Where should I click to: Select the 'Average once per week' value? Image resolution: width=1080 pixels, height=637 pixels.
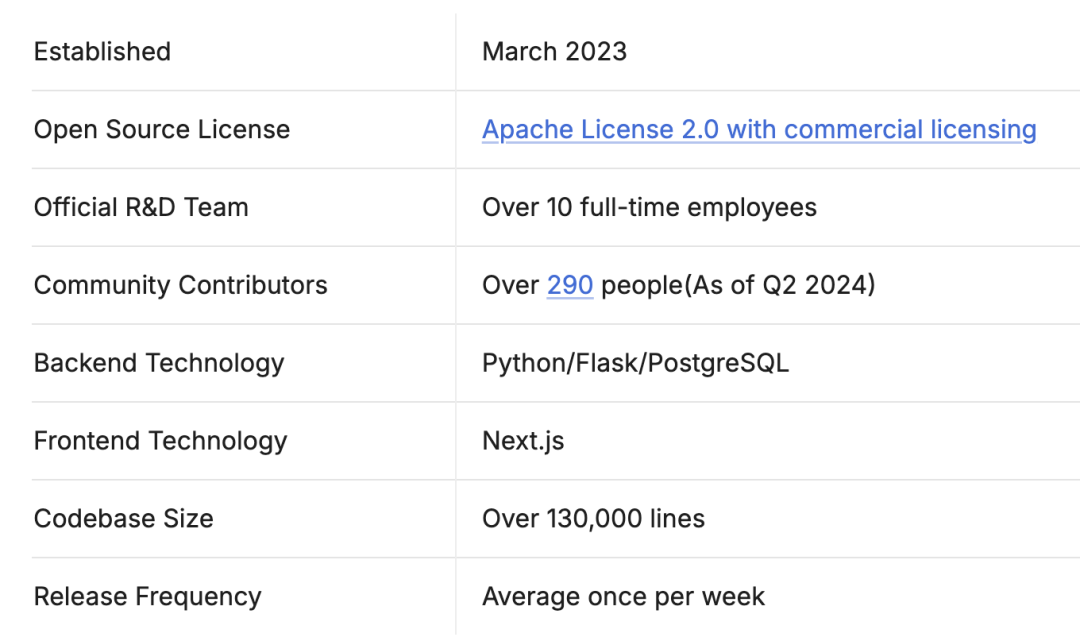[x=623, y=596]
